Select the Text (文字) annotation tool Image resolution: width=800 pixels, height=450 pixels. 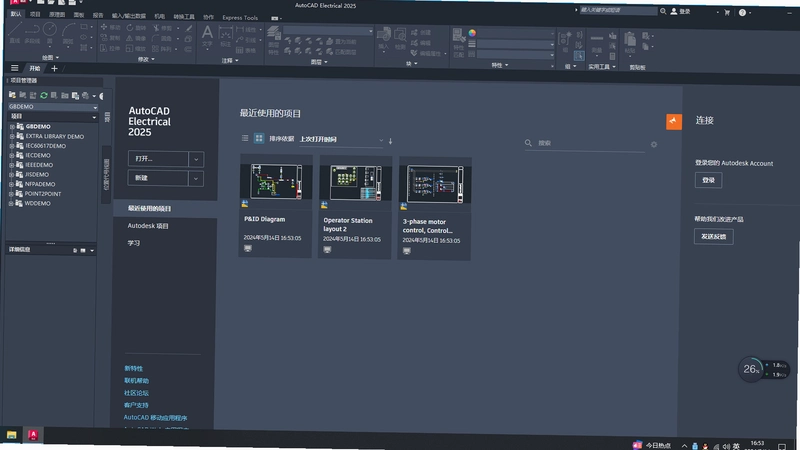click(207, 37)
